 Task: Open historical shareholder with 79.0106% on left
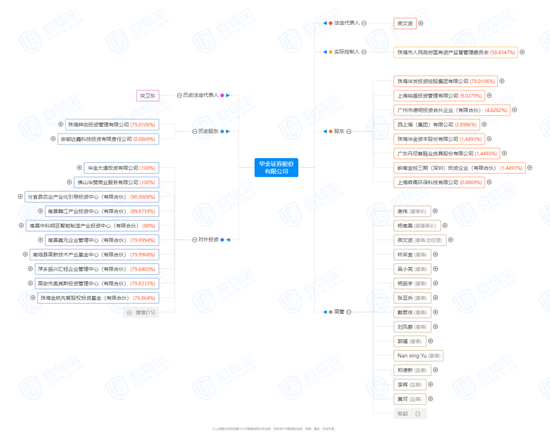[x=112, y=125]
